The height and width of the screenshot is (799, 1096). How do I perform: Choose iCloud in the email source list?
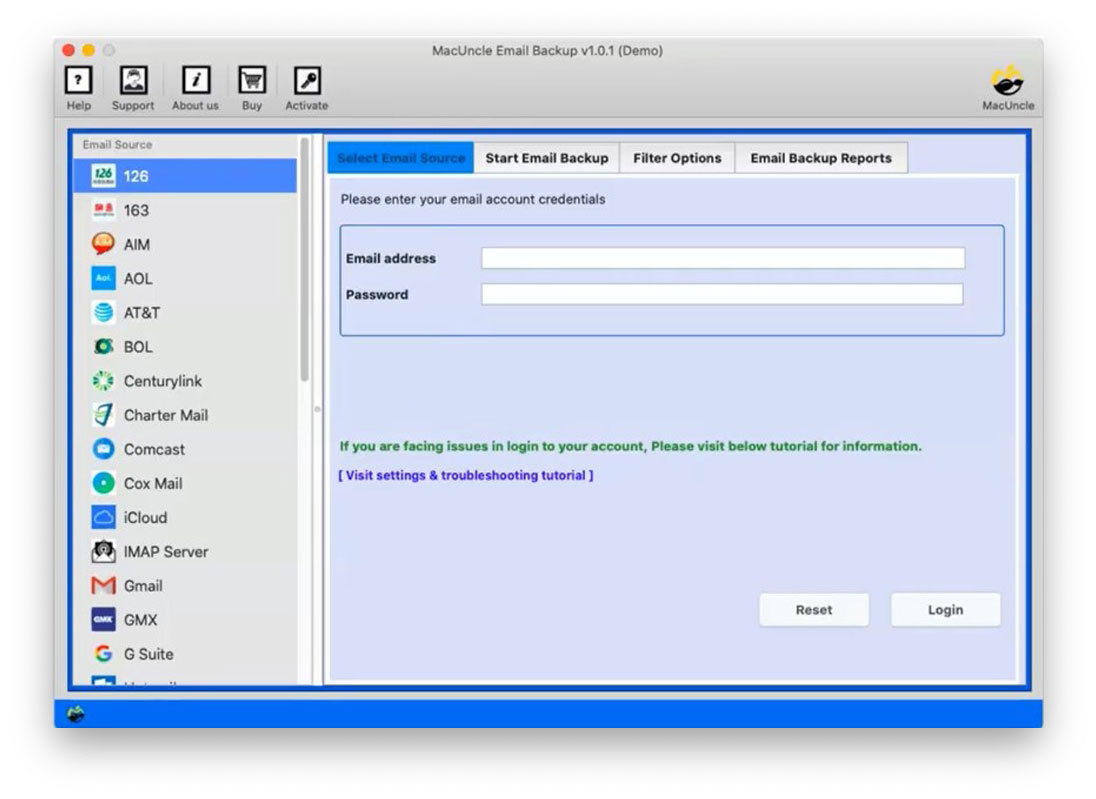point(145,518)
